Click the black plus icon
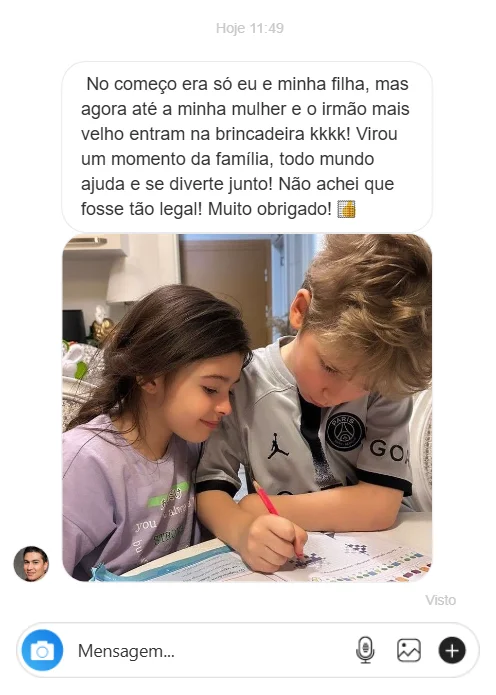Screen dimensions: 496x695 click(452, 650)
